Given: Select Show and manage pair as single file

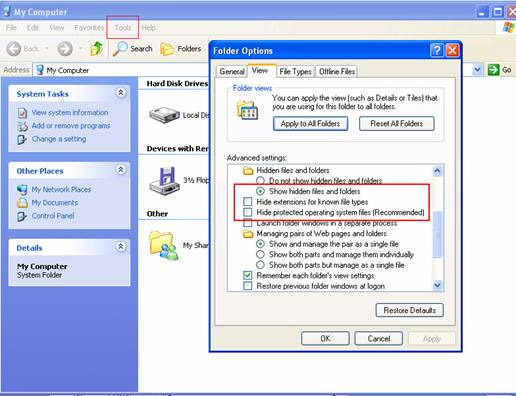Looking at the screenshot, I should 260,244.
